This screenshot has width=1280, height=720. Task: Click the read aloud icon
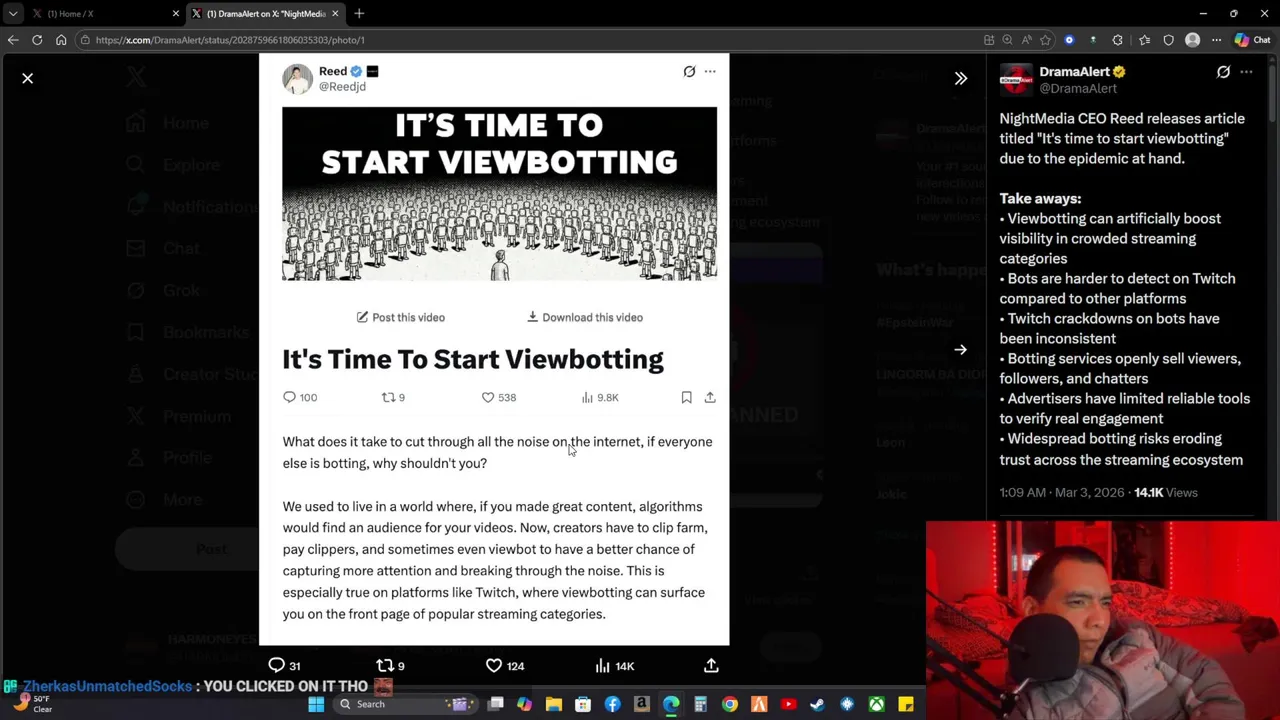tap(1026, 40)
